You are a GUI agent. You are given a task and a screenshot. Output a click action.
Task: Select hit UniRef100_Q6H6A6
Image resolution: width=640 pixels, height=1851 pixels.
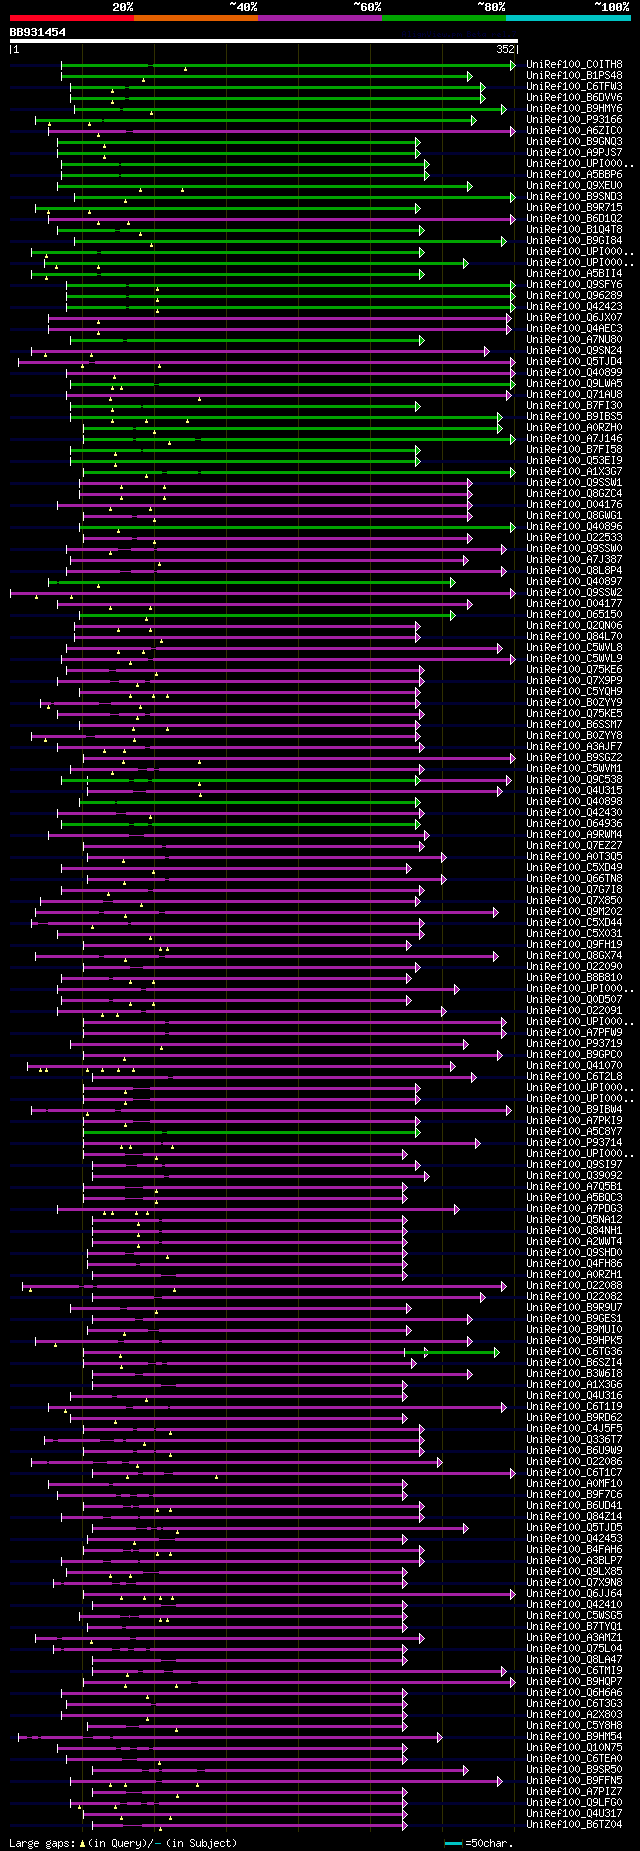pos(574,1692)
